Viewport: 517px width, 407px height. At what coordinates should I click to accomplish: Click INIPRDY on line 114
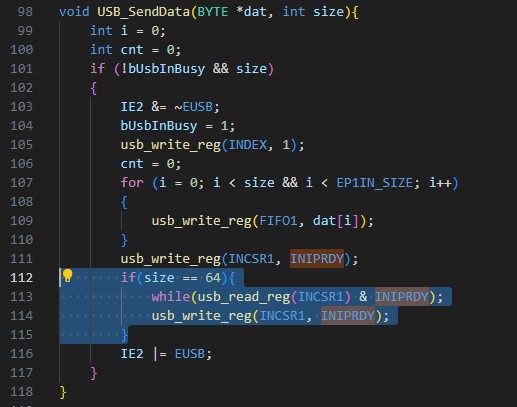(x=348, y=316)
